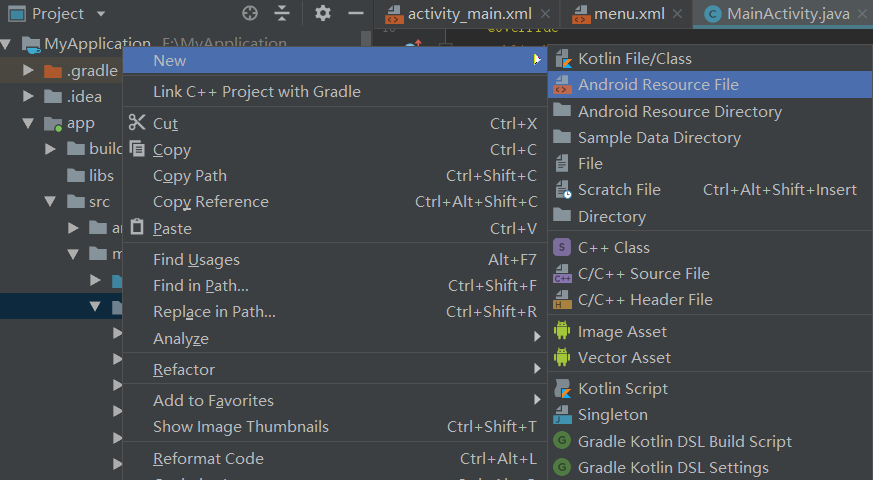Image resolution: width=873 pixels, height=480 pixels.
Task: Open Project panel settings gear
Action: point(323,13)
